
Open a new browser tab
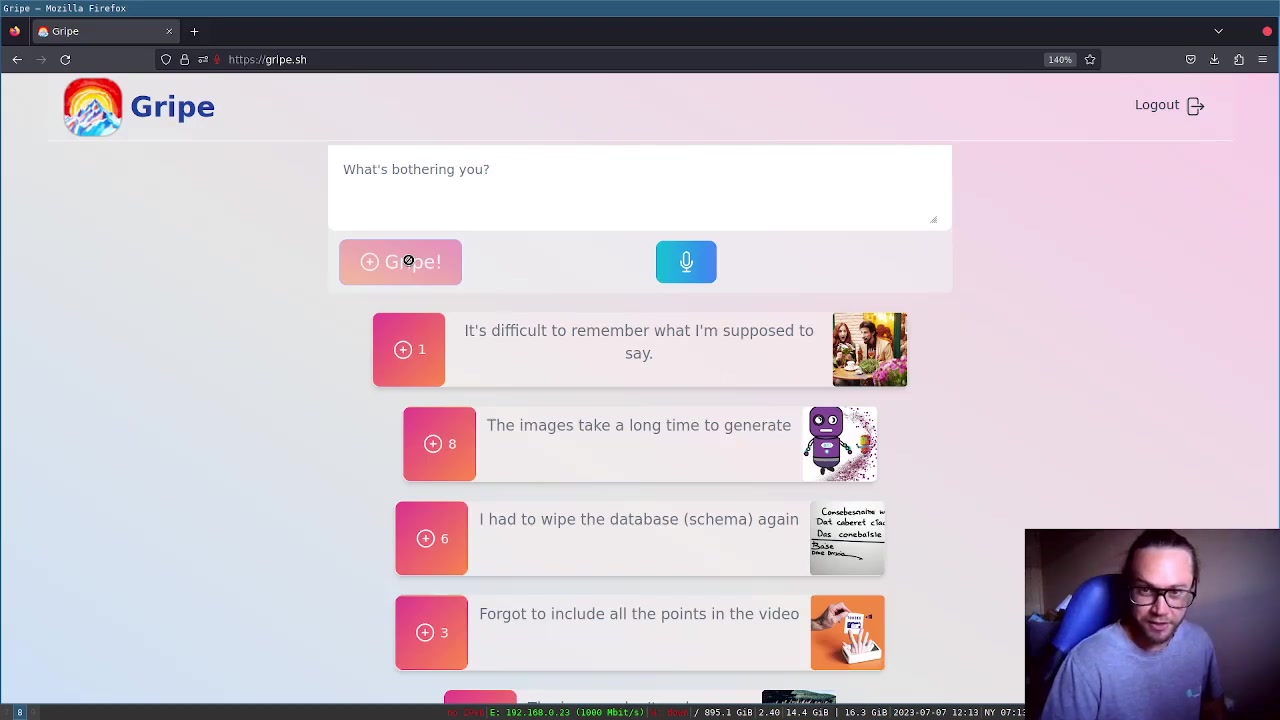click(194, 31)
